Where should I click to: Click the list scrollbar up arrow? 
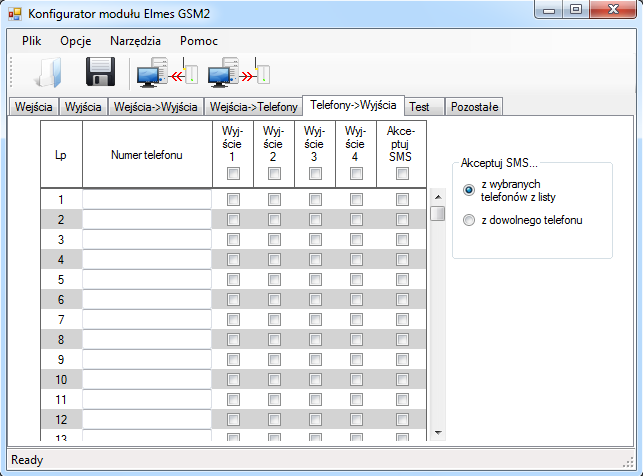[x=438, y=197]
